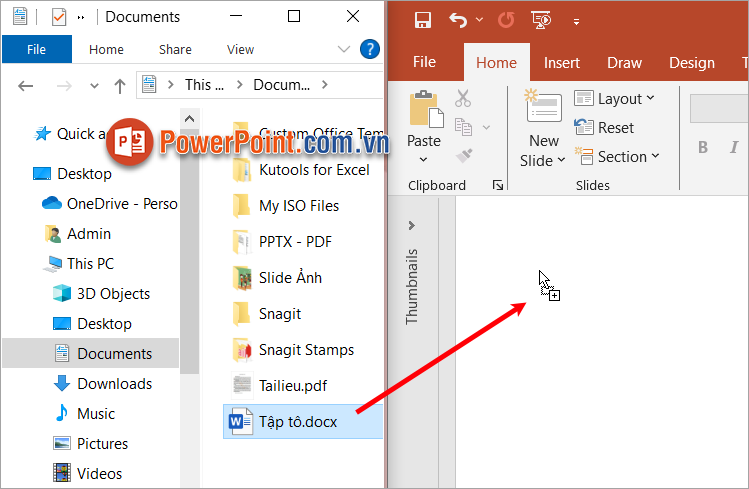
Task: Expand the Thumbnails pane arrow
Action: point(412,225)
